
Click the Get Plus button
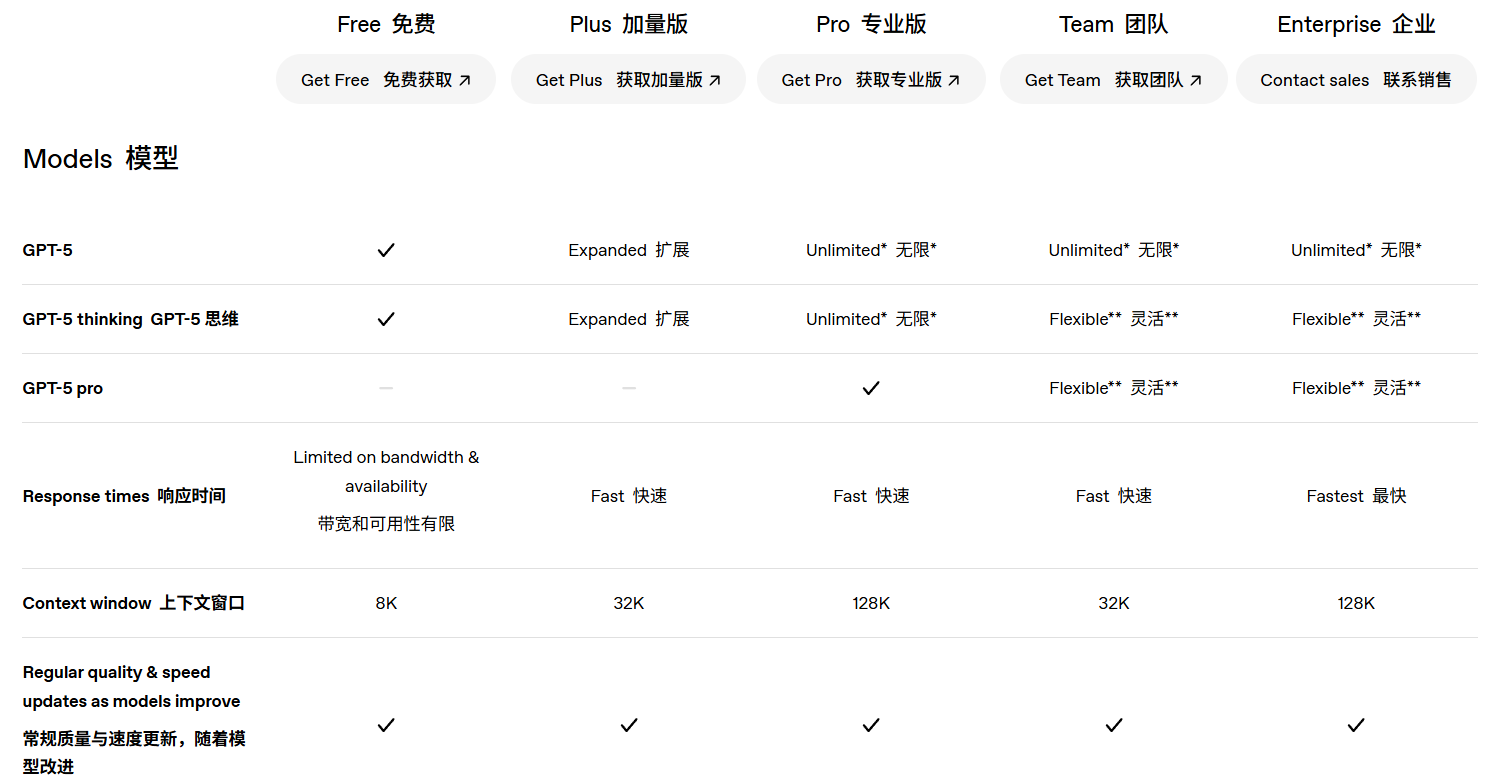628,80
